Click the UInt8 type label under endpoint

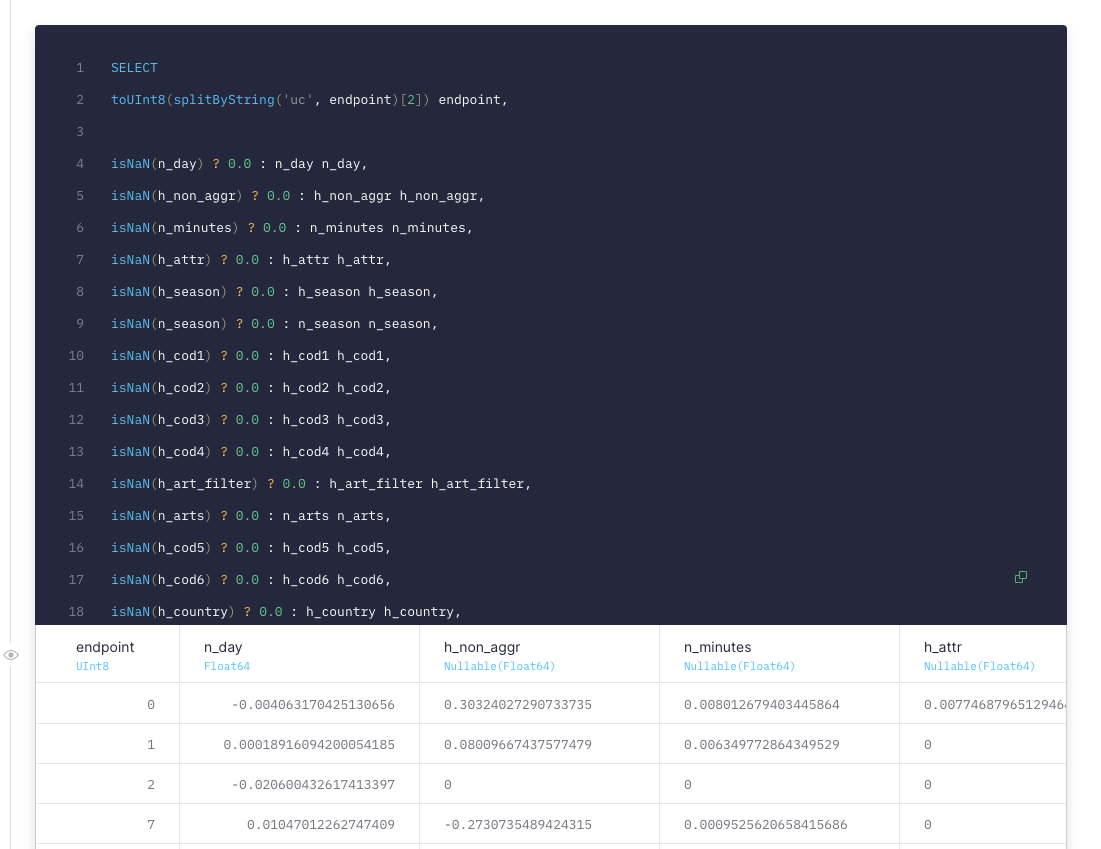click(91, 666)
